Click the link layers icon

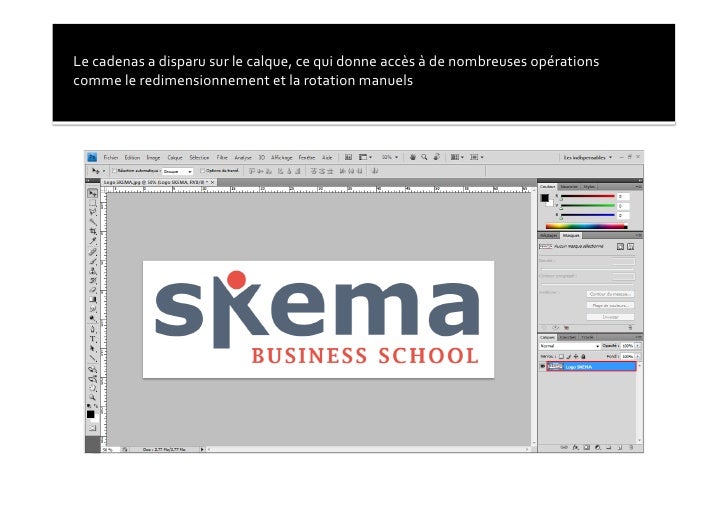564,448
